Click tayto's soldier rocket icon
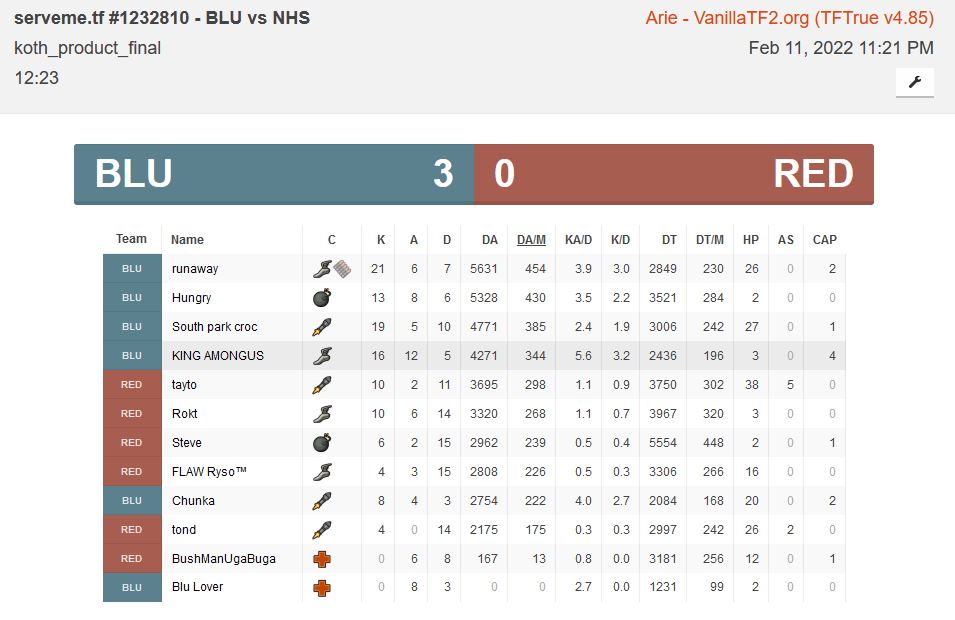Image resolution: width=955 pixels, height=620 pixels. point(322,385)
